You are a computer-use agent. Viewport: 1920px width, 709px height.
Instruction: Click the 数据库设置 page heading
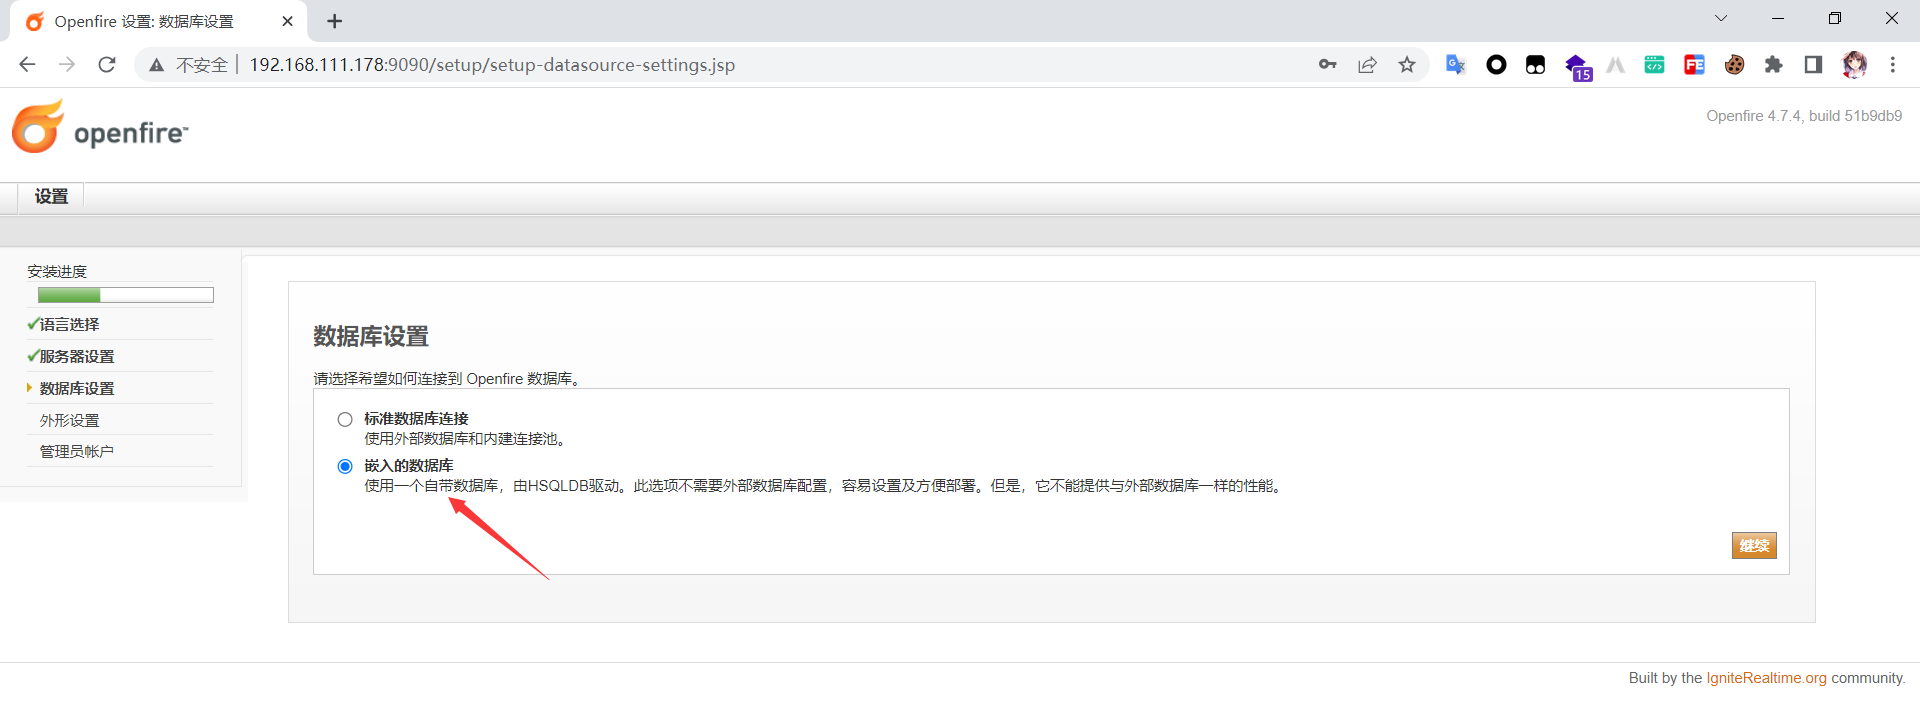(x=371, y=337)
